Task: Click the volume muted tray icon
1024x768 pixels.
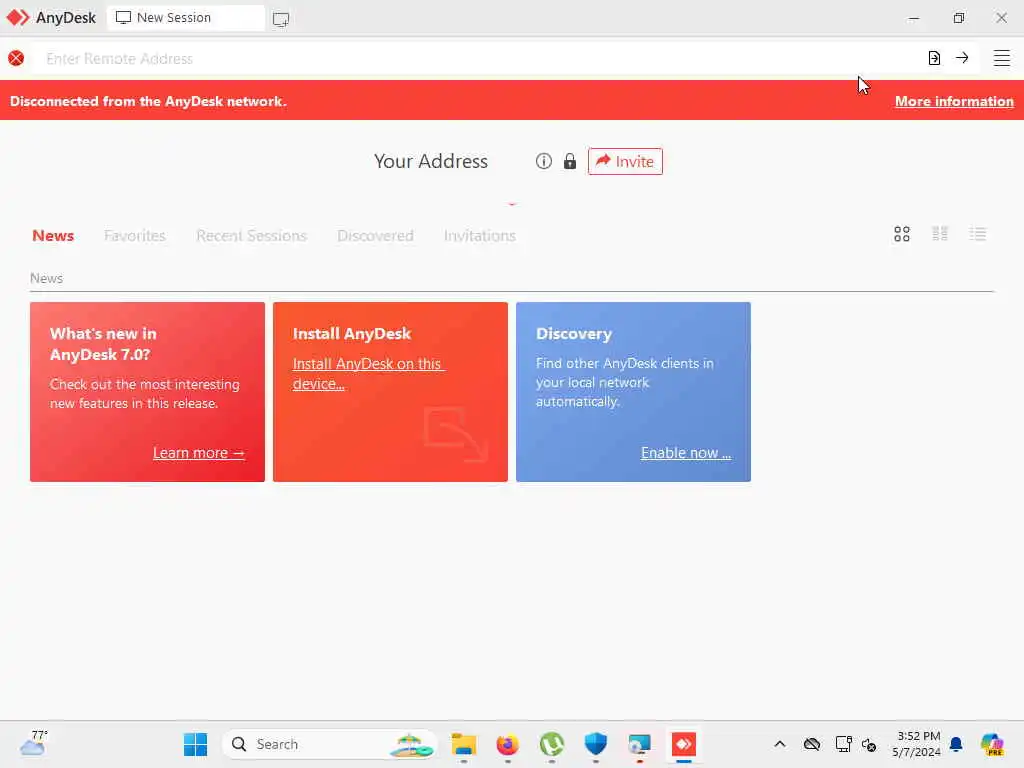Action: (x=869, y=744)
